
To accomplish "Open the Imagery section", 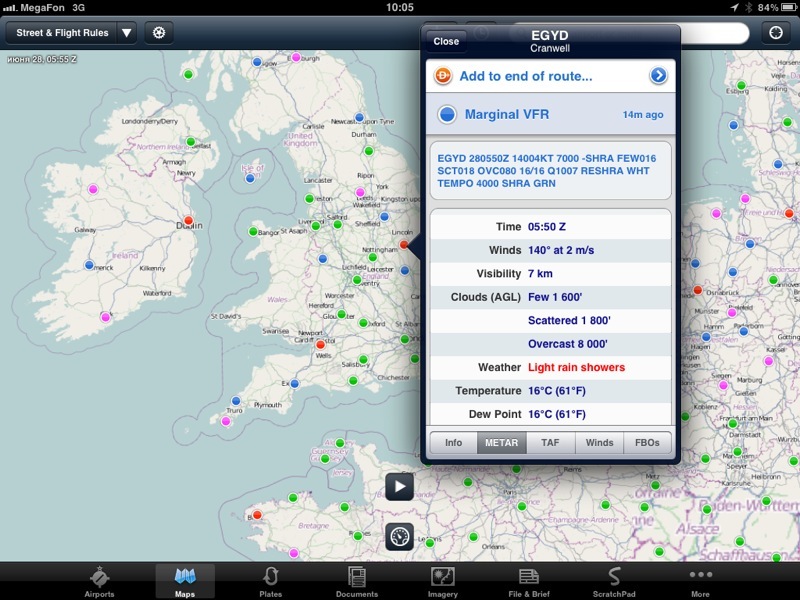I will (x=443, y=581).
